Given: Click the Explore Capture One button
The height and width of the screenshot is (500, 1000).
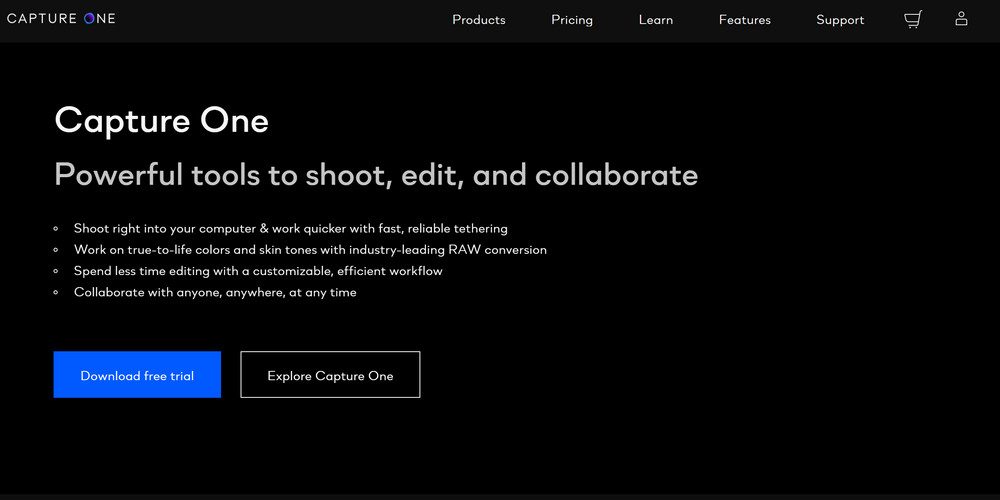Looking at the screenshot, I should pos(330,374).
